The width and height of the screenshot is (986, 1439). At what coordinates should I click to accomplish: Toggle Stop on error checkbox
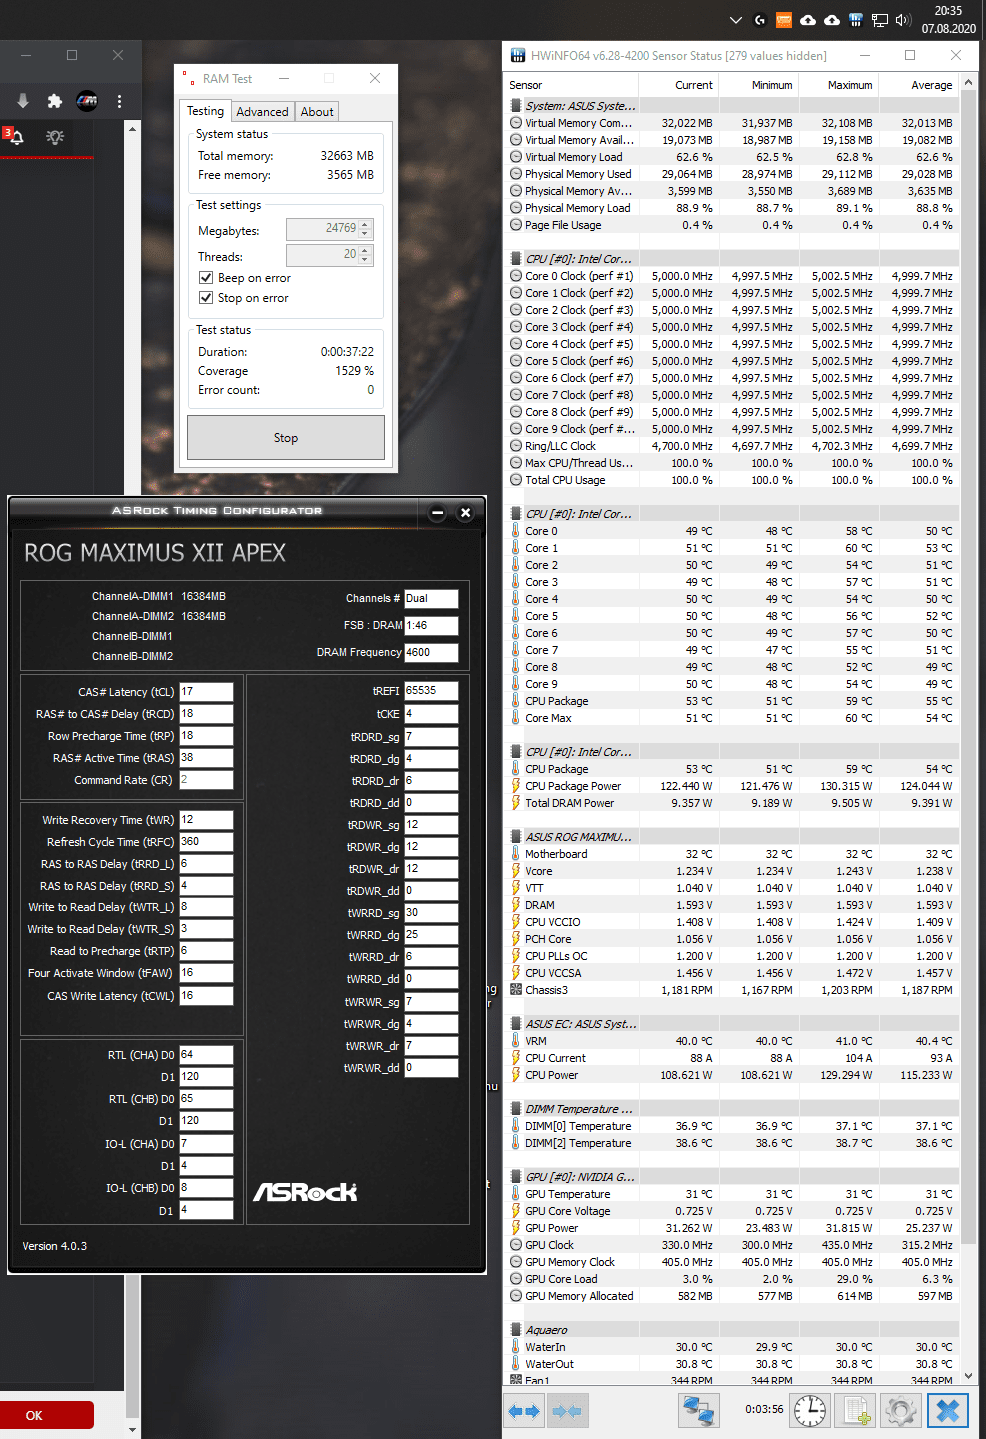click(206, 298)
